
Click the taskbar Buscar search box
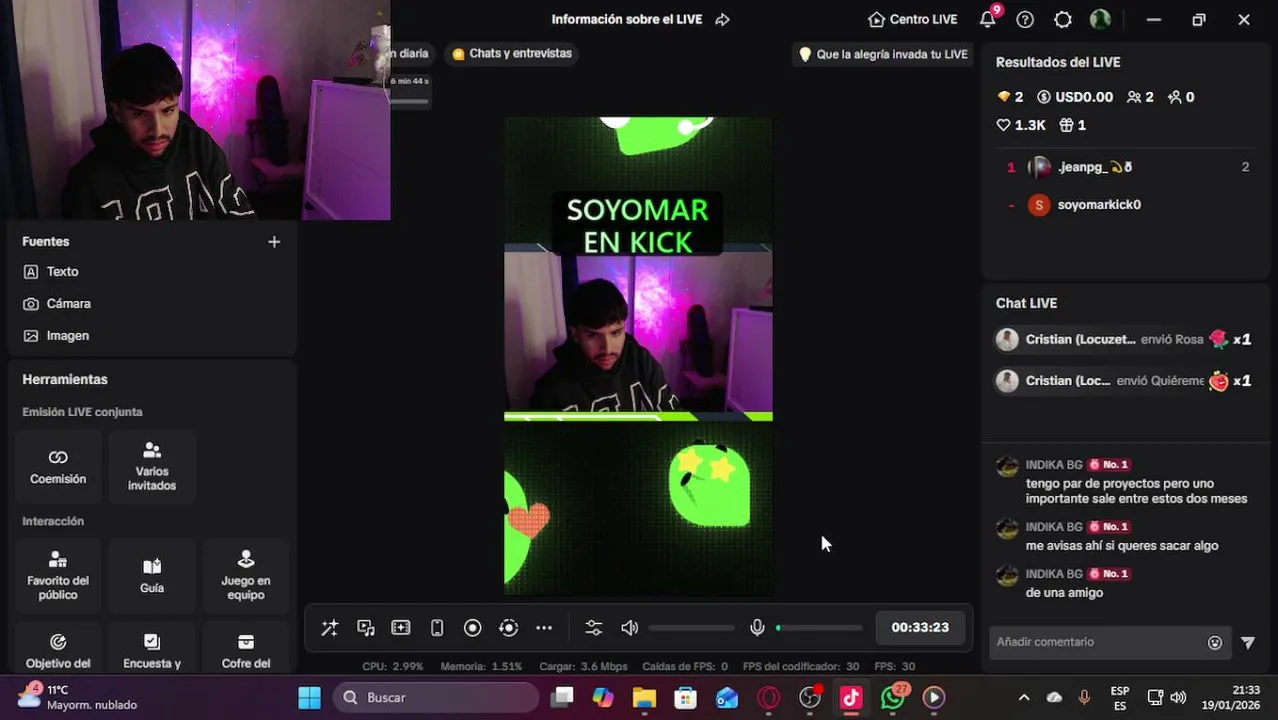pyautogui.click(x=436, y=698)
